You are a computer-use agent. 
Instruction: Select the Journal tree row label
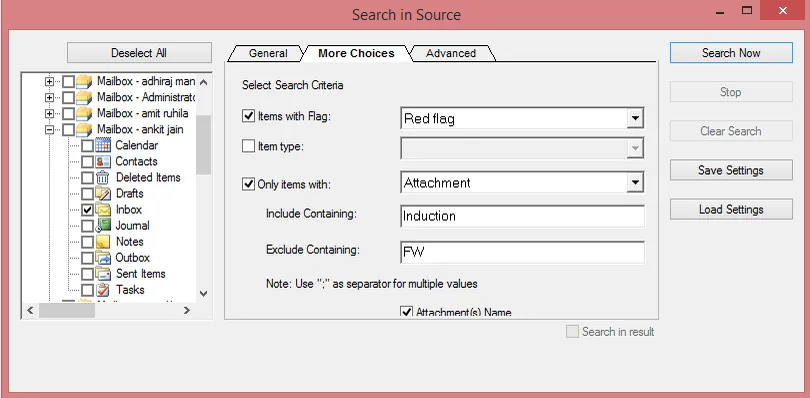click(x=132, y=225)
